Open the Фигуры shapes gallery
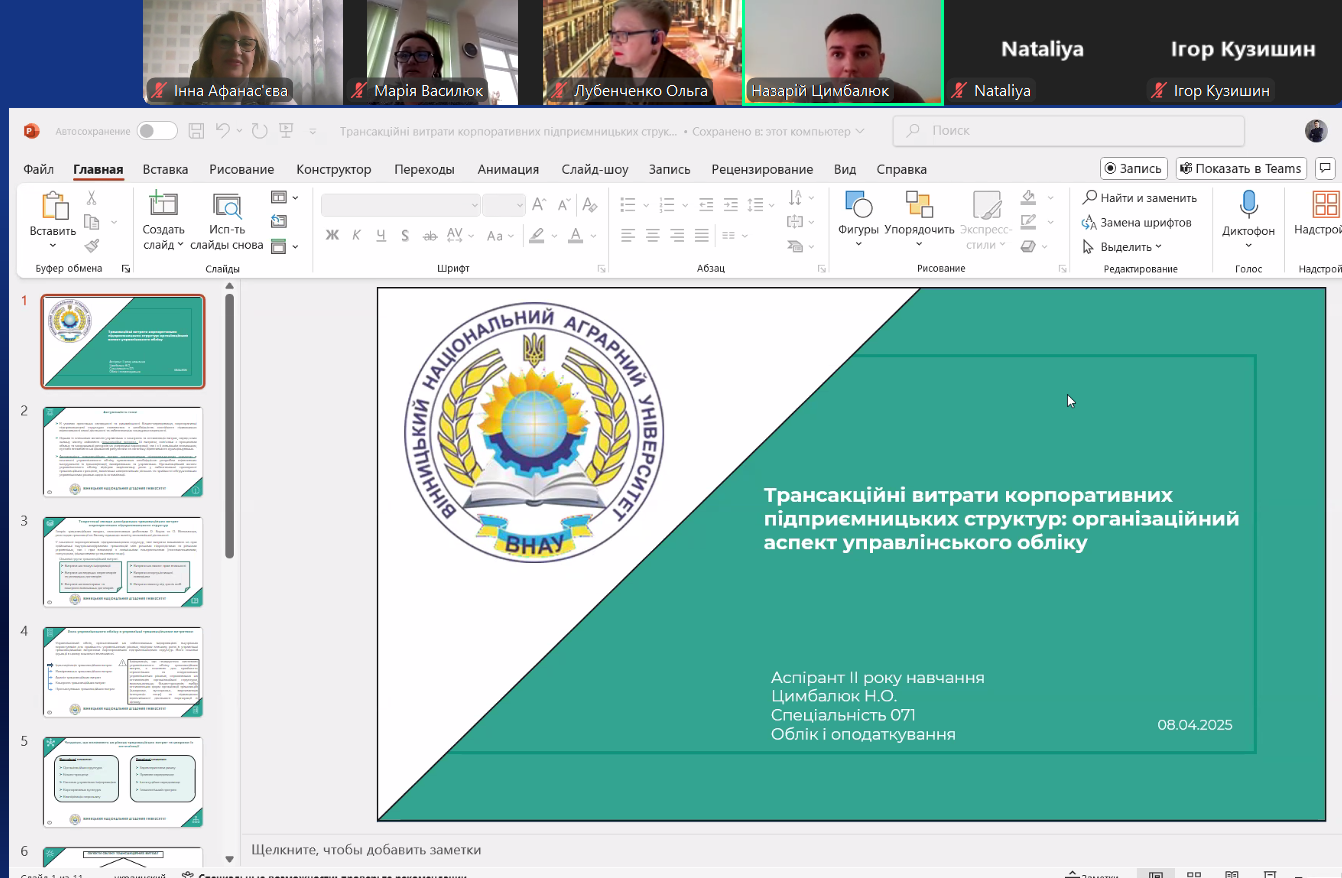The image size is (1342, 878). 858,215
